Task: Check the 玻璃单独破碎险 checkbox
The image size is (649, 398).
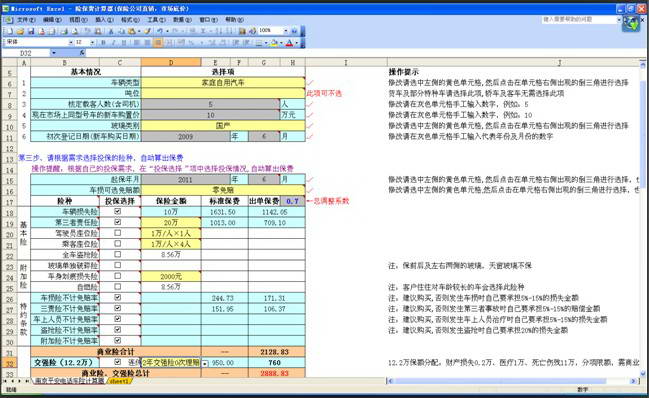Action: tap(118, 265)
